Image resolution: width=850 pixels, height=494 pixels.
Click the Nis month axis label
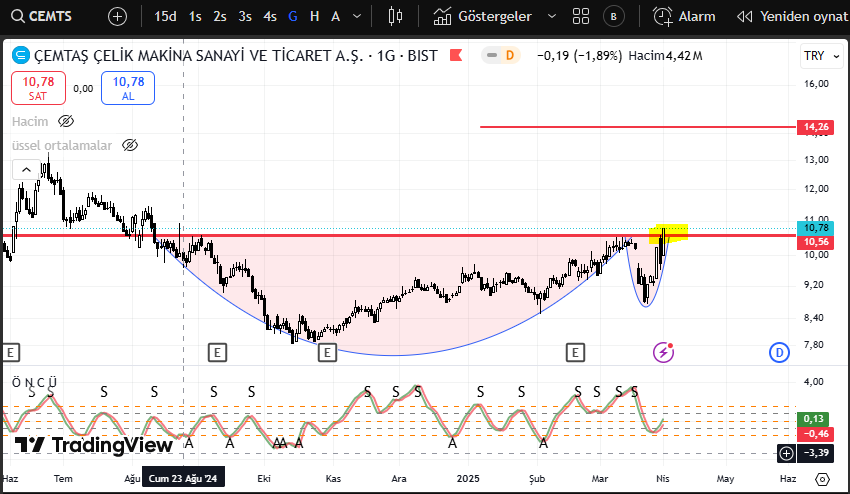coord(662,478)
